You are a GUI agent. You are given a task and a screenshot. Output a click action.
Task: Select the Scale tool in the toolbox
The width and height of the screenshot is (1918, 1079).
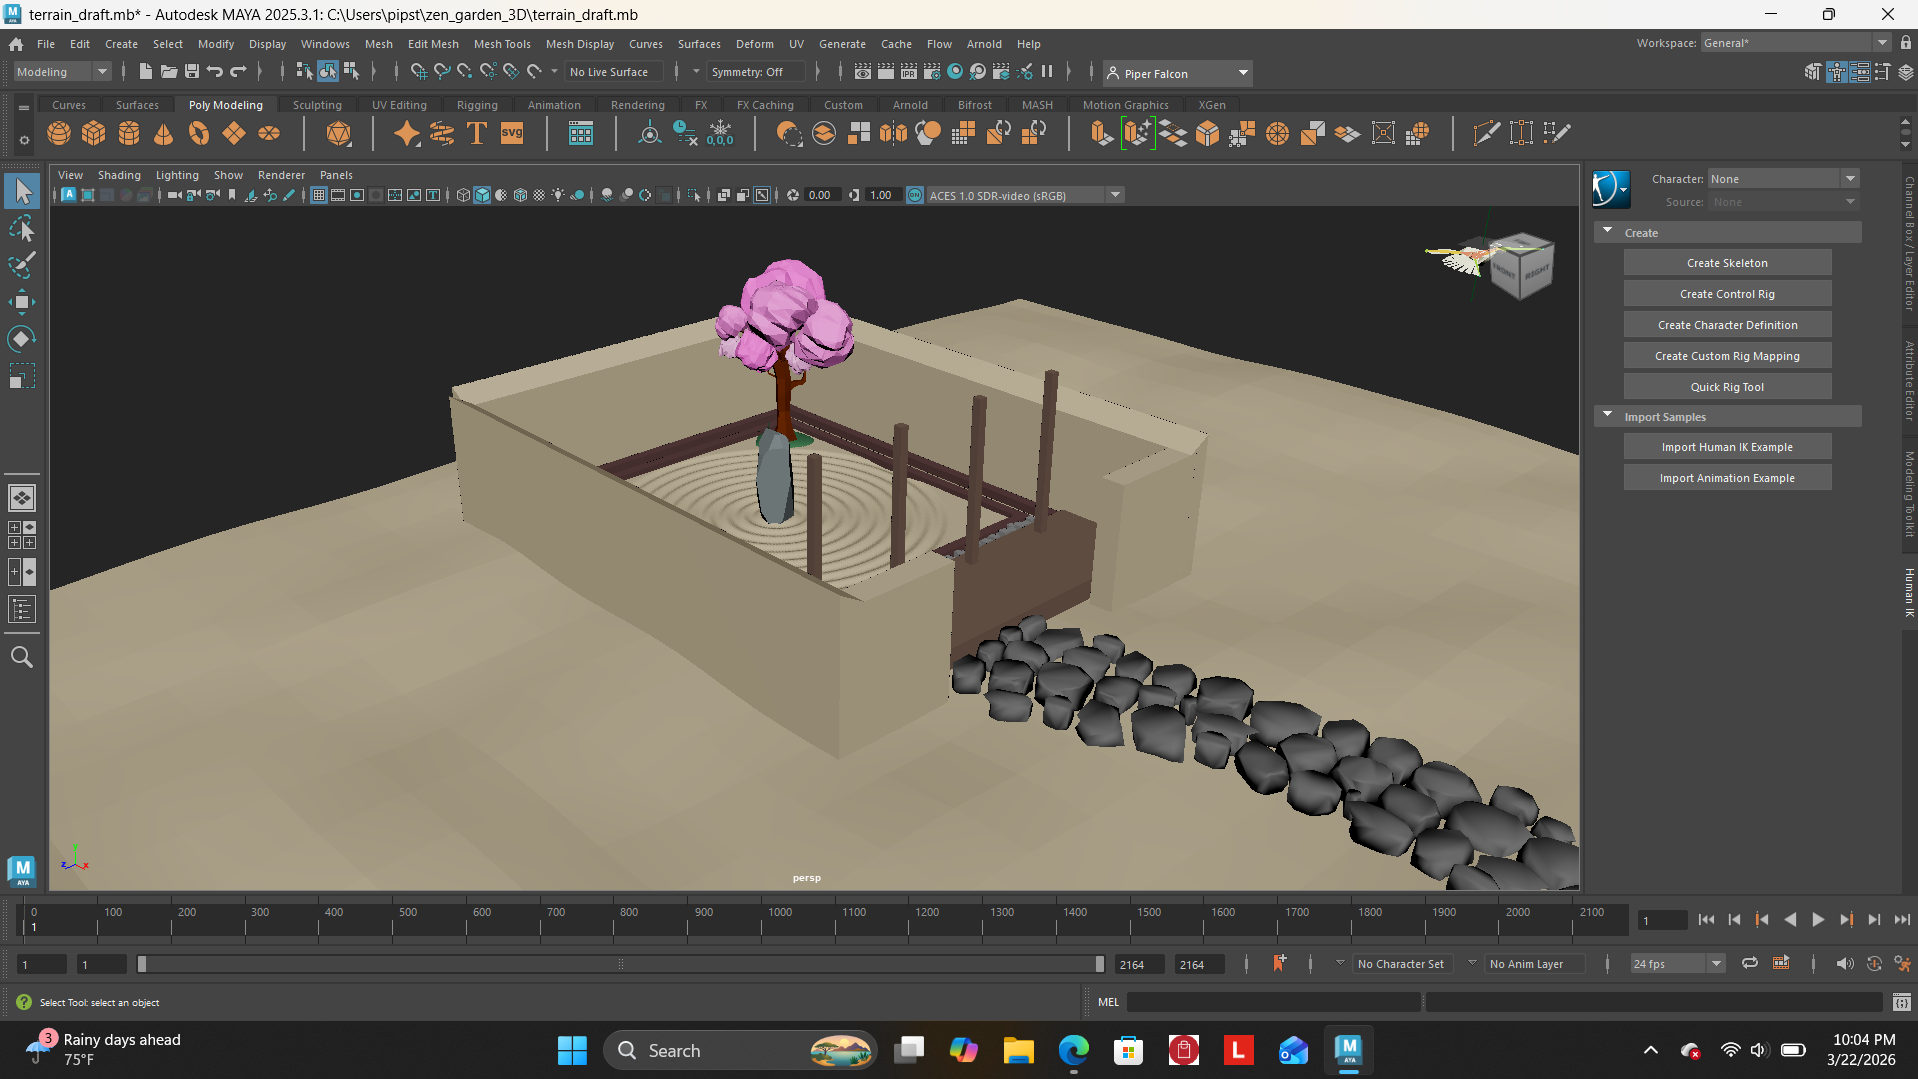[x=22, y=376]
